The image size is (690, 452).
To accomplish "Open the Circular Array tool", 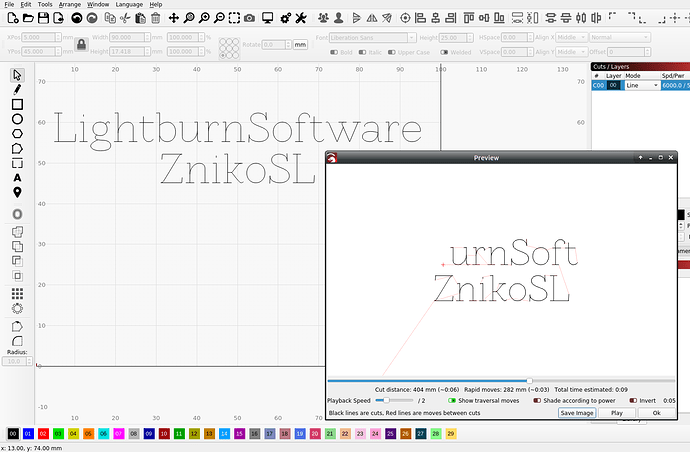I will click(x=17, y=309).
